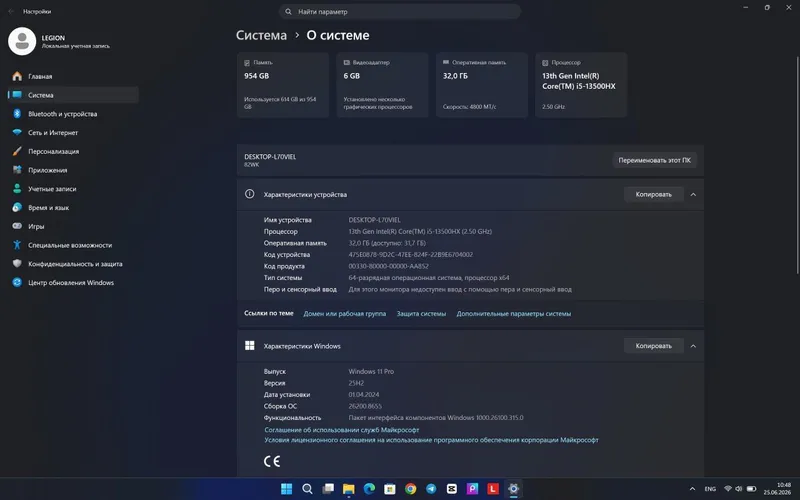Click the battery icon in system tray
800x500 pixels.
coord(751,489)
